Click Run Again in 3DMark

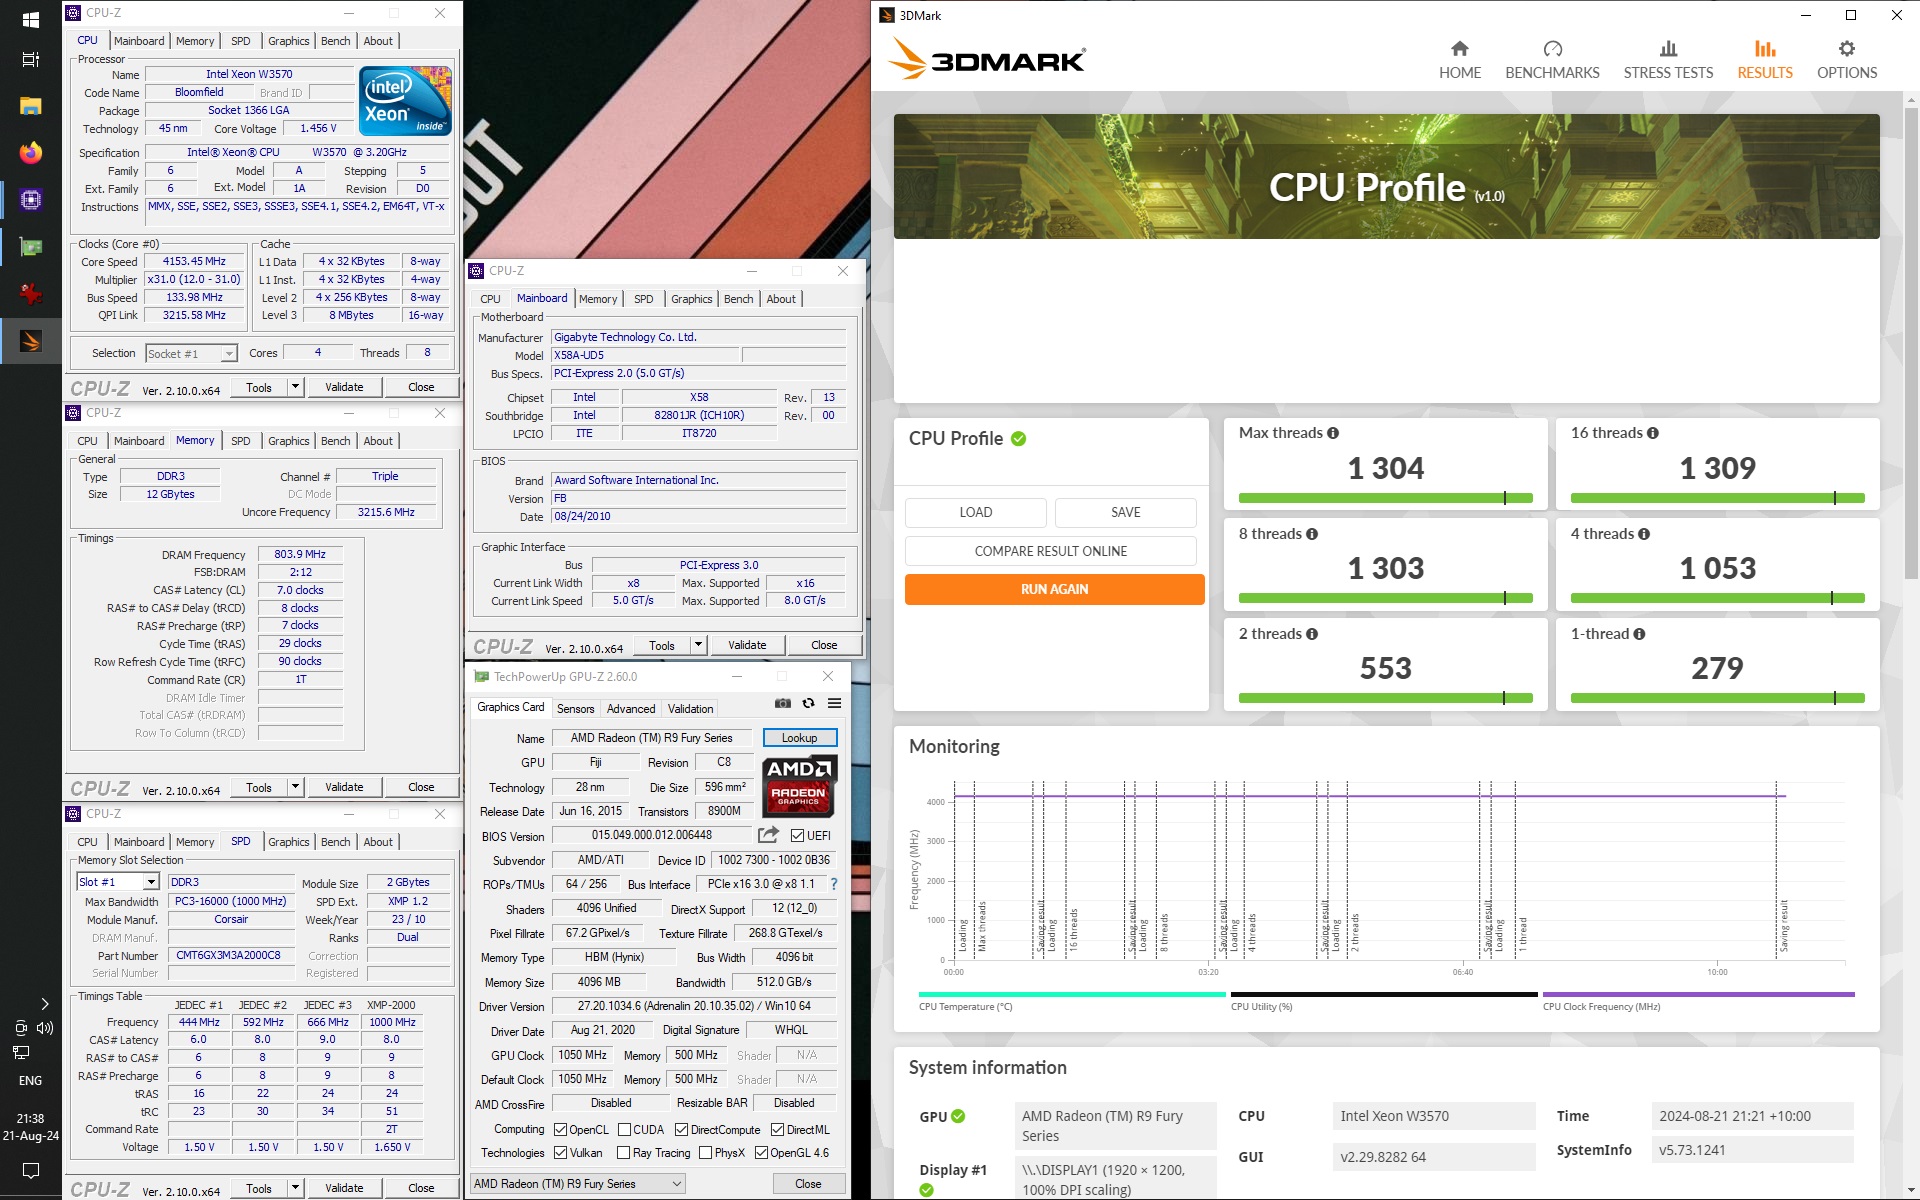pos(1054,589)
